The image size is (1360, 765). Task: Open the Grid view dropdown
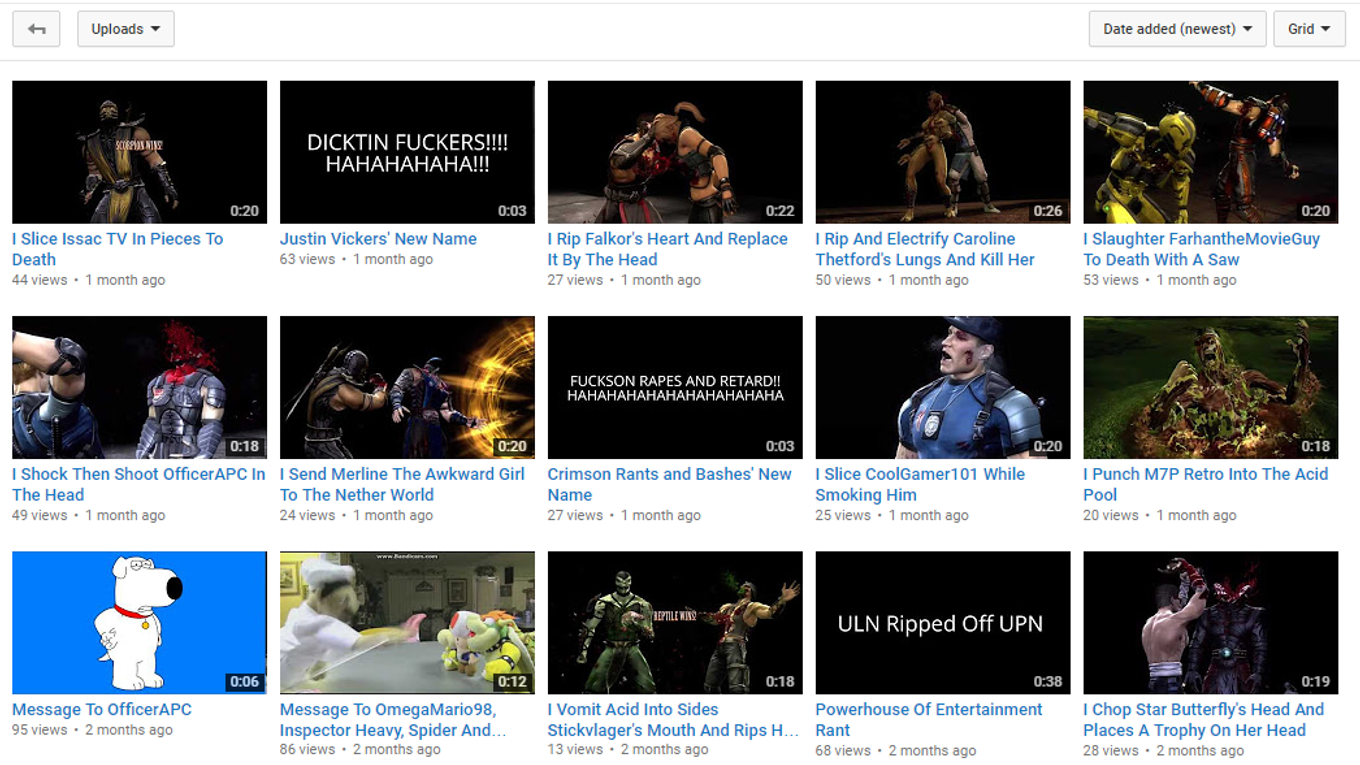[1308, 29]
